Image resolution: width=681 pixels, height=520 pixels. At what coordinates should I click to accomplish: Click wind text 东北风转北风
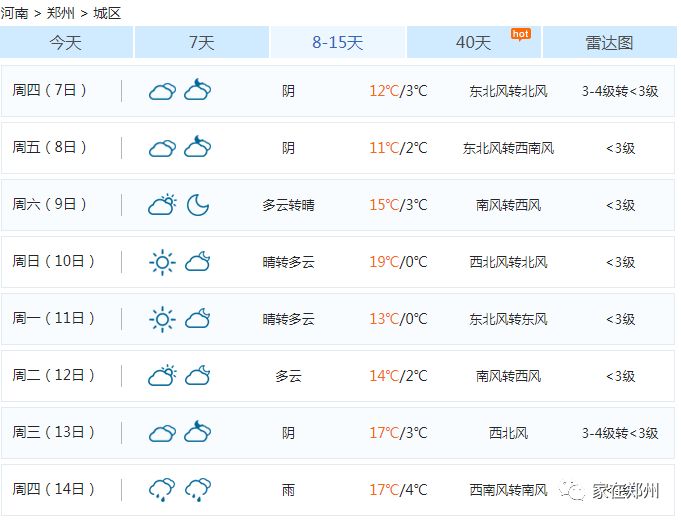click(x=508, y=91)
